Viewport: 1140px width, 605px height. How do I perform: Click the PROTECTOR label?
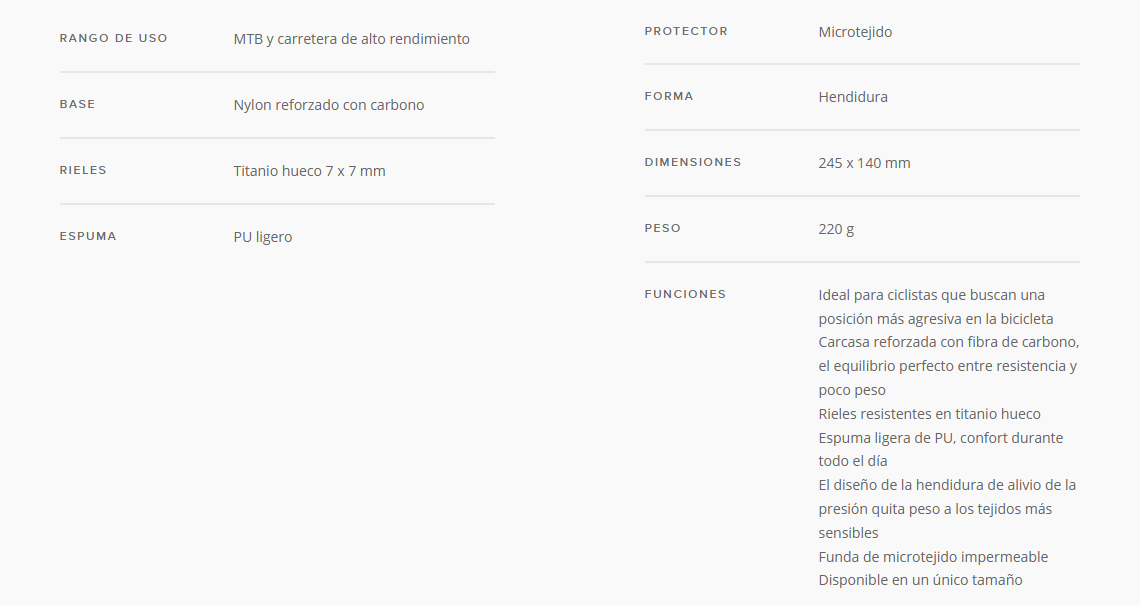coord(686,31)
